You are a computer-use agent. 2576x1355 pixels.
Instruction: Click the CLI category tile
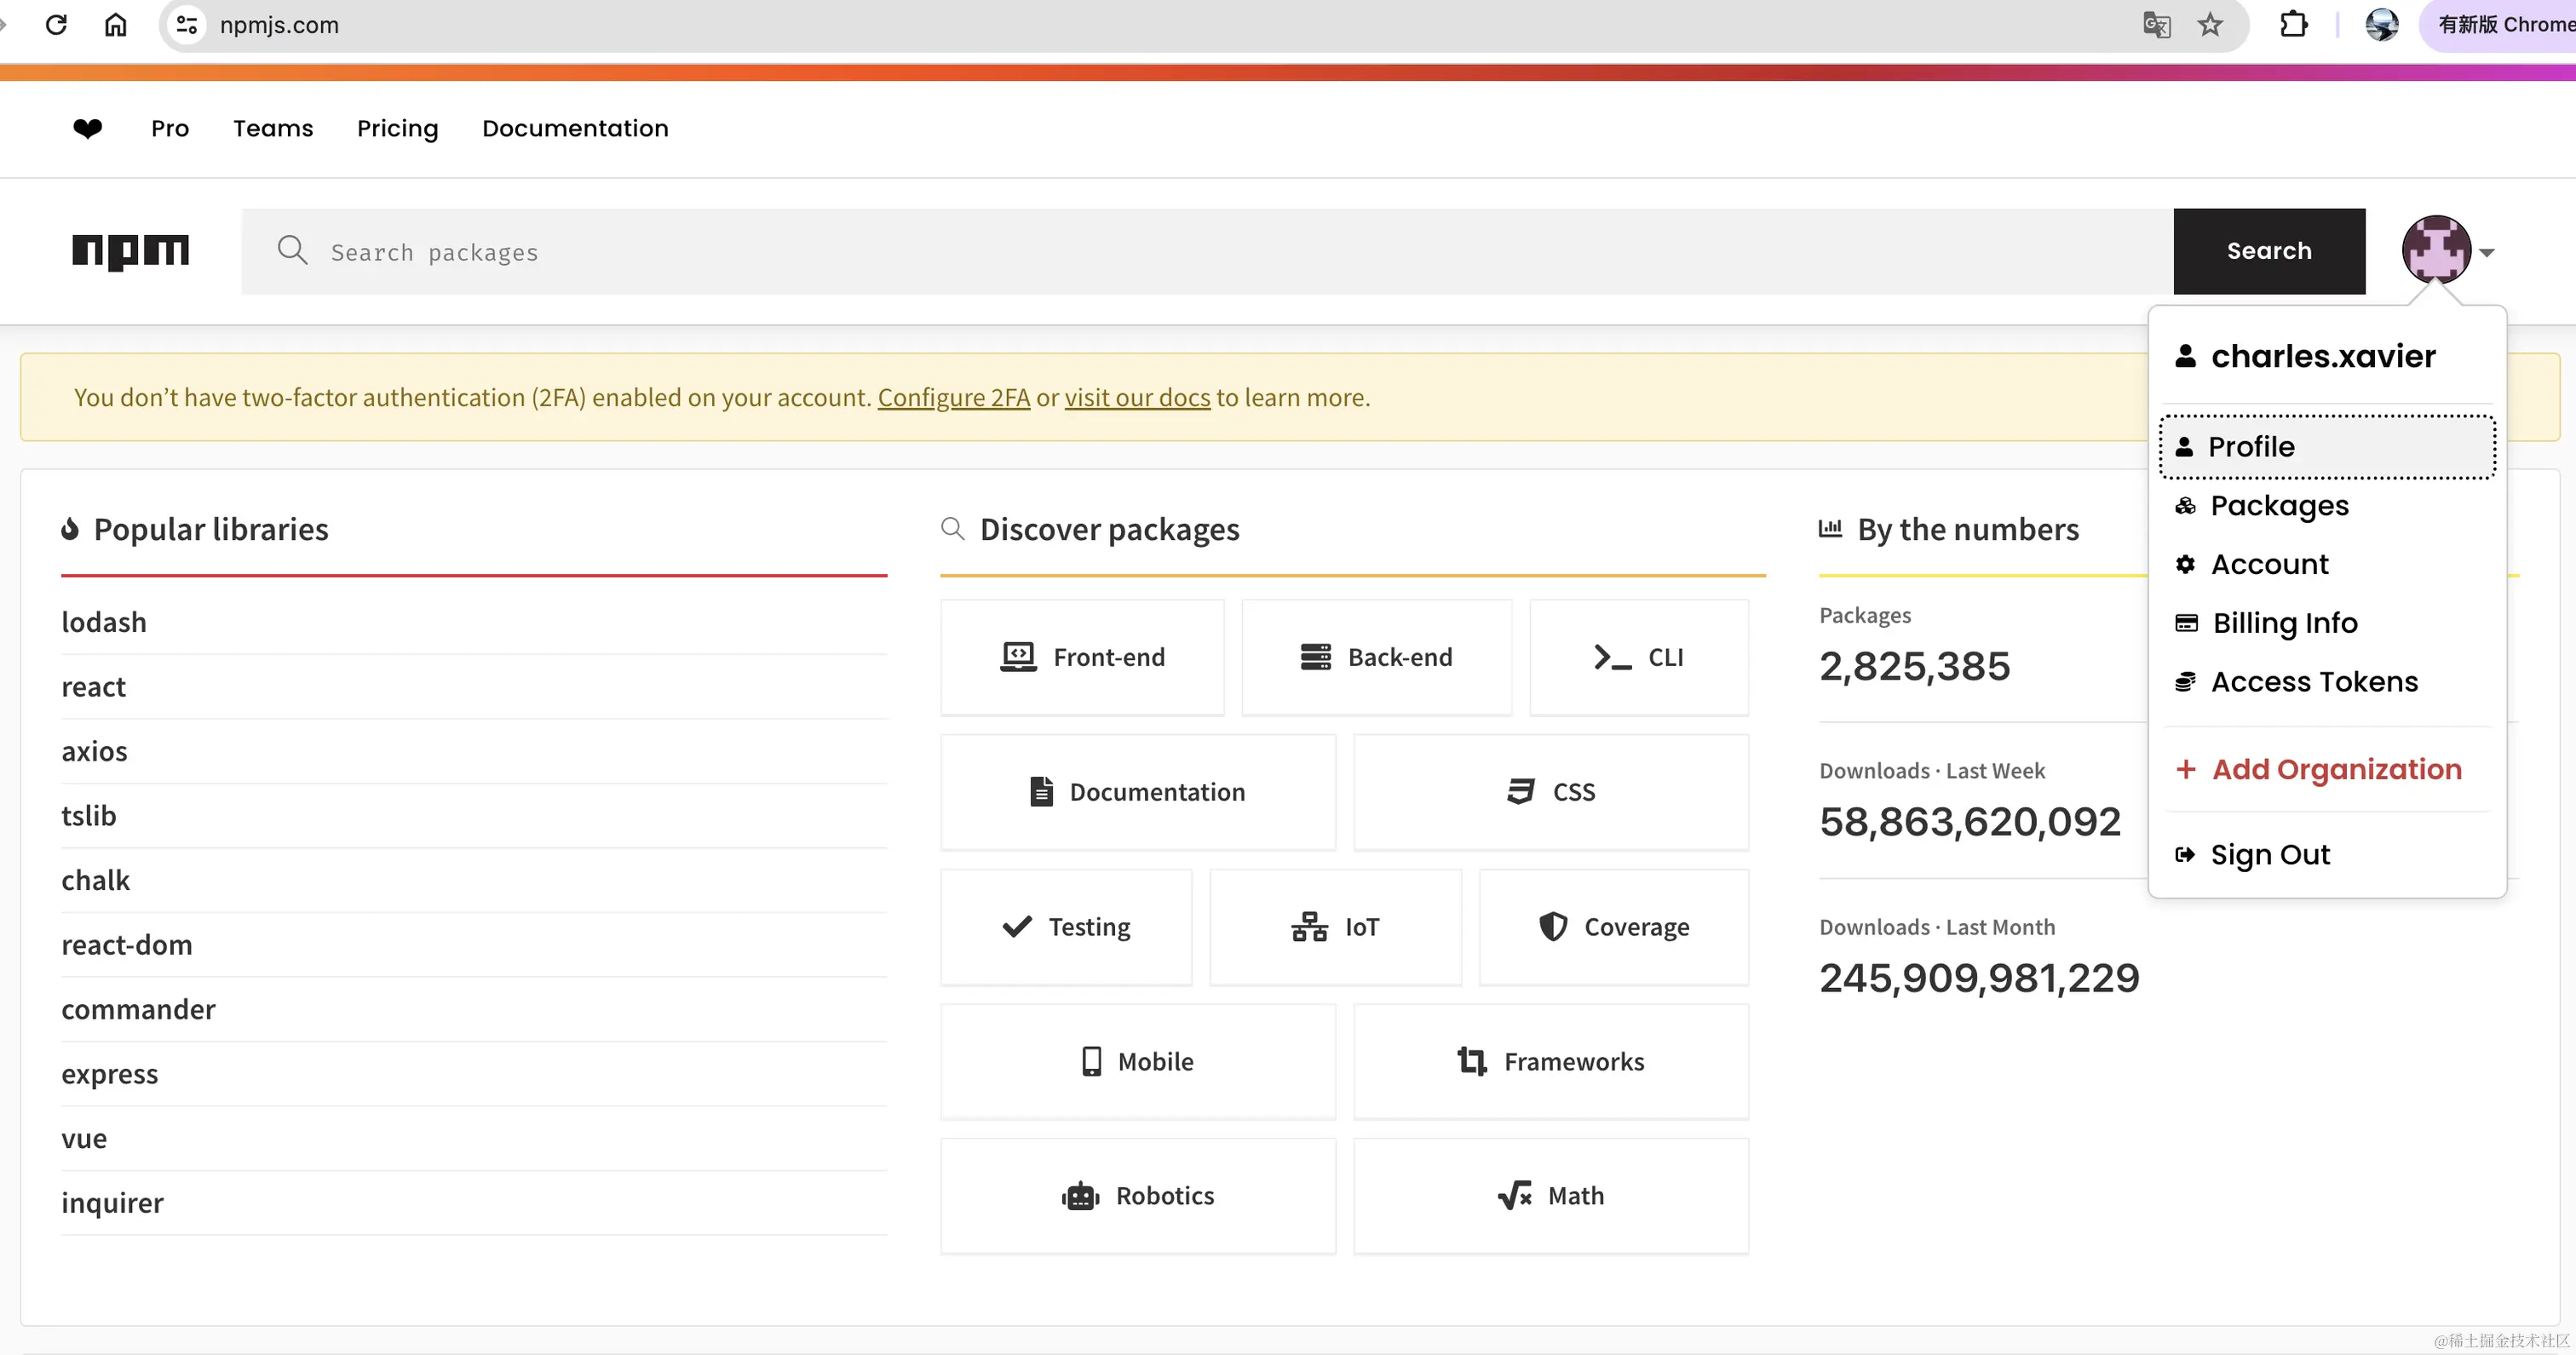pos(1639,657)
